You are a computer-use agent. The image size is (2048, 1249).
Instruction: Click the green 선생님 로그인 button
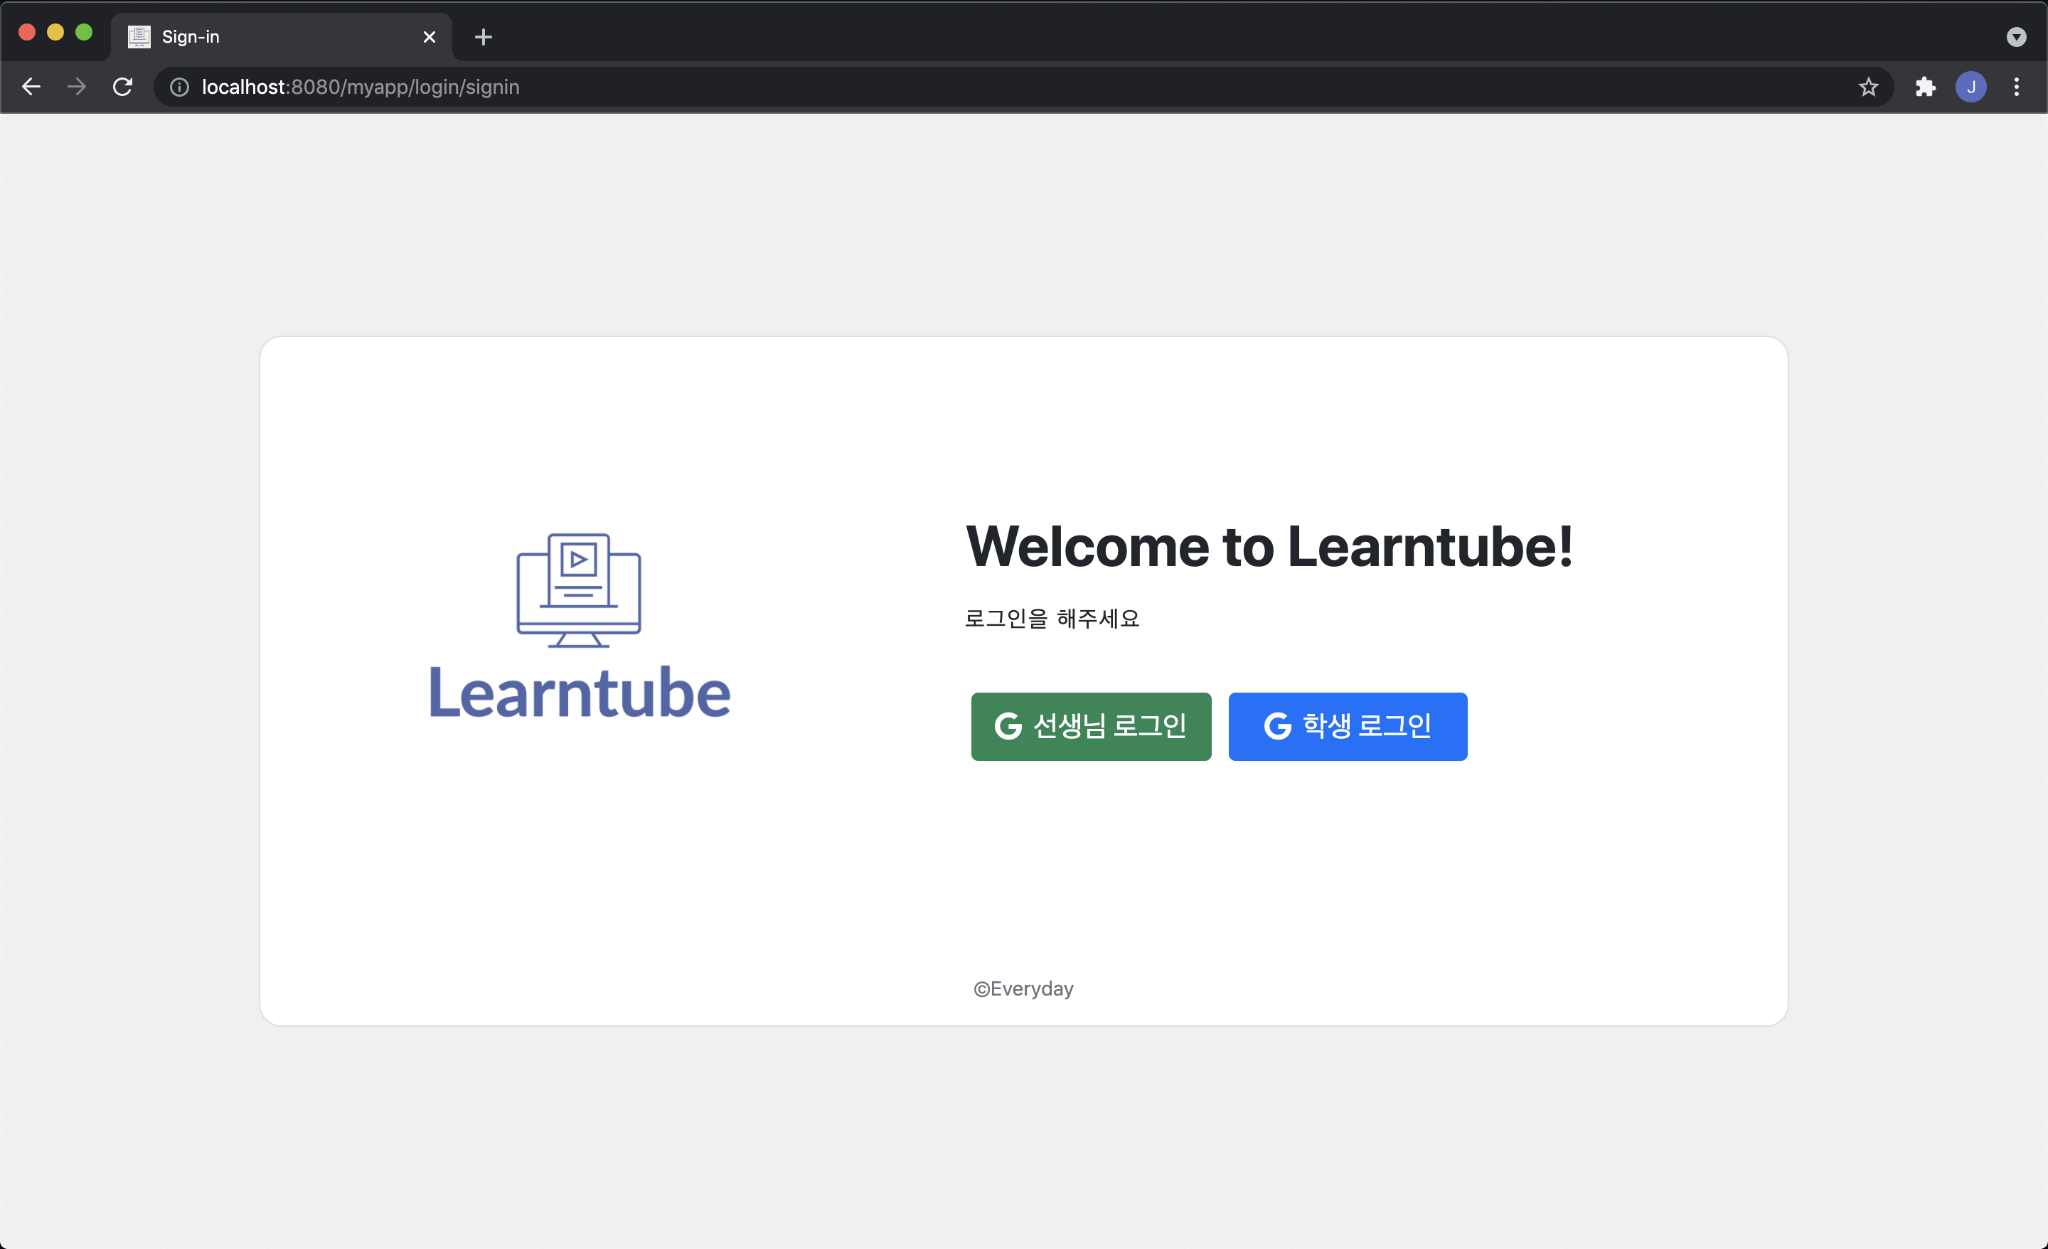click(x=1090, y=726)
